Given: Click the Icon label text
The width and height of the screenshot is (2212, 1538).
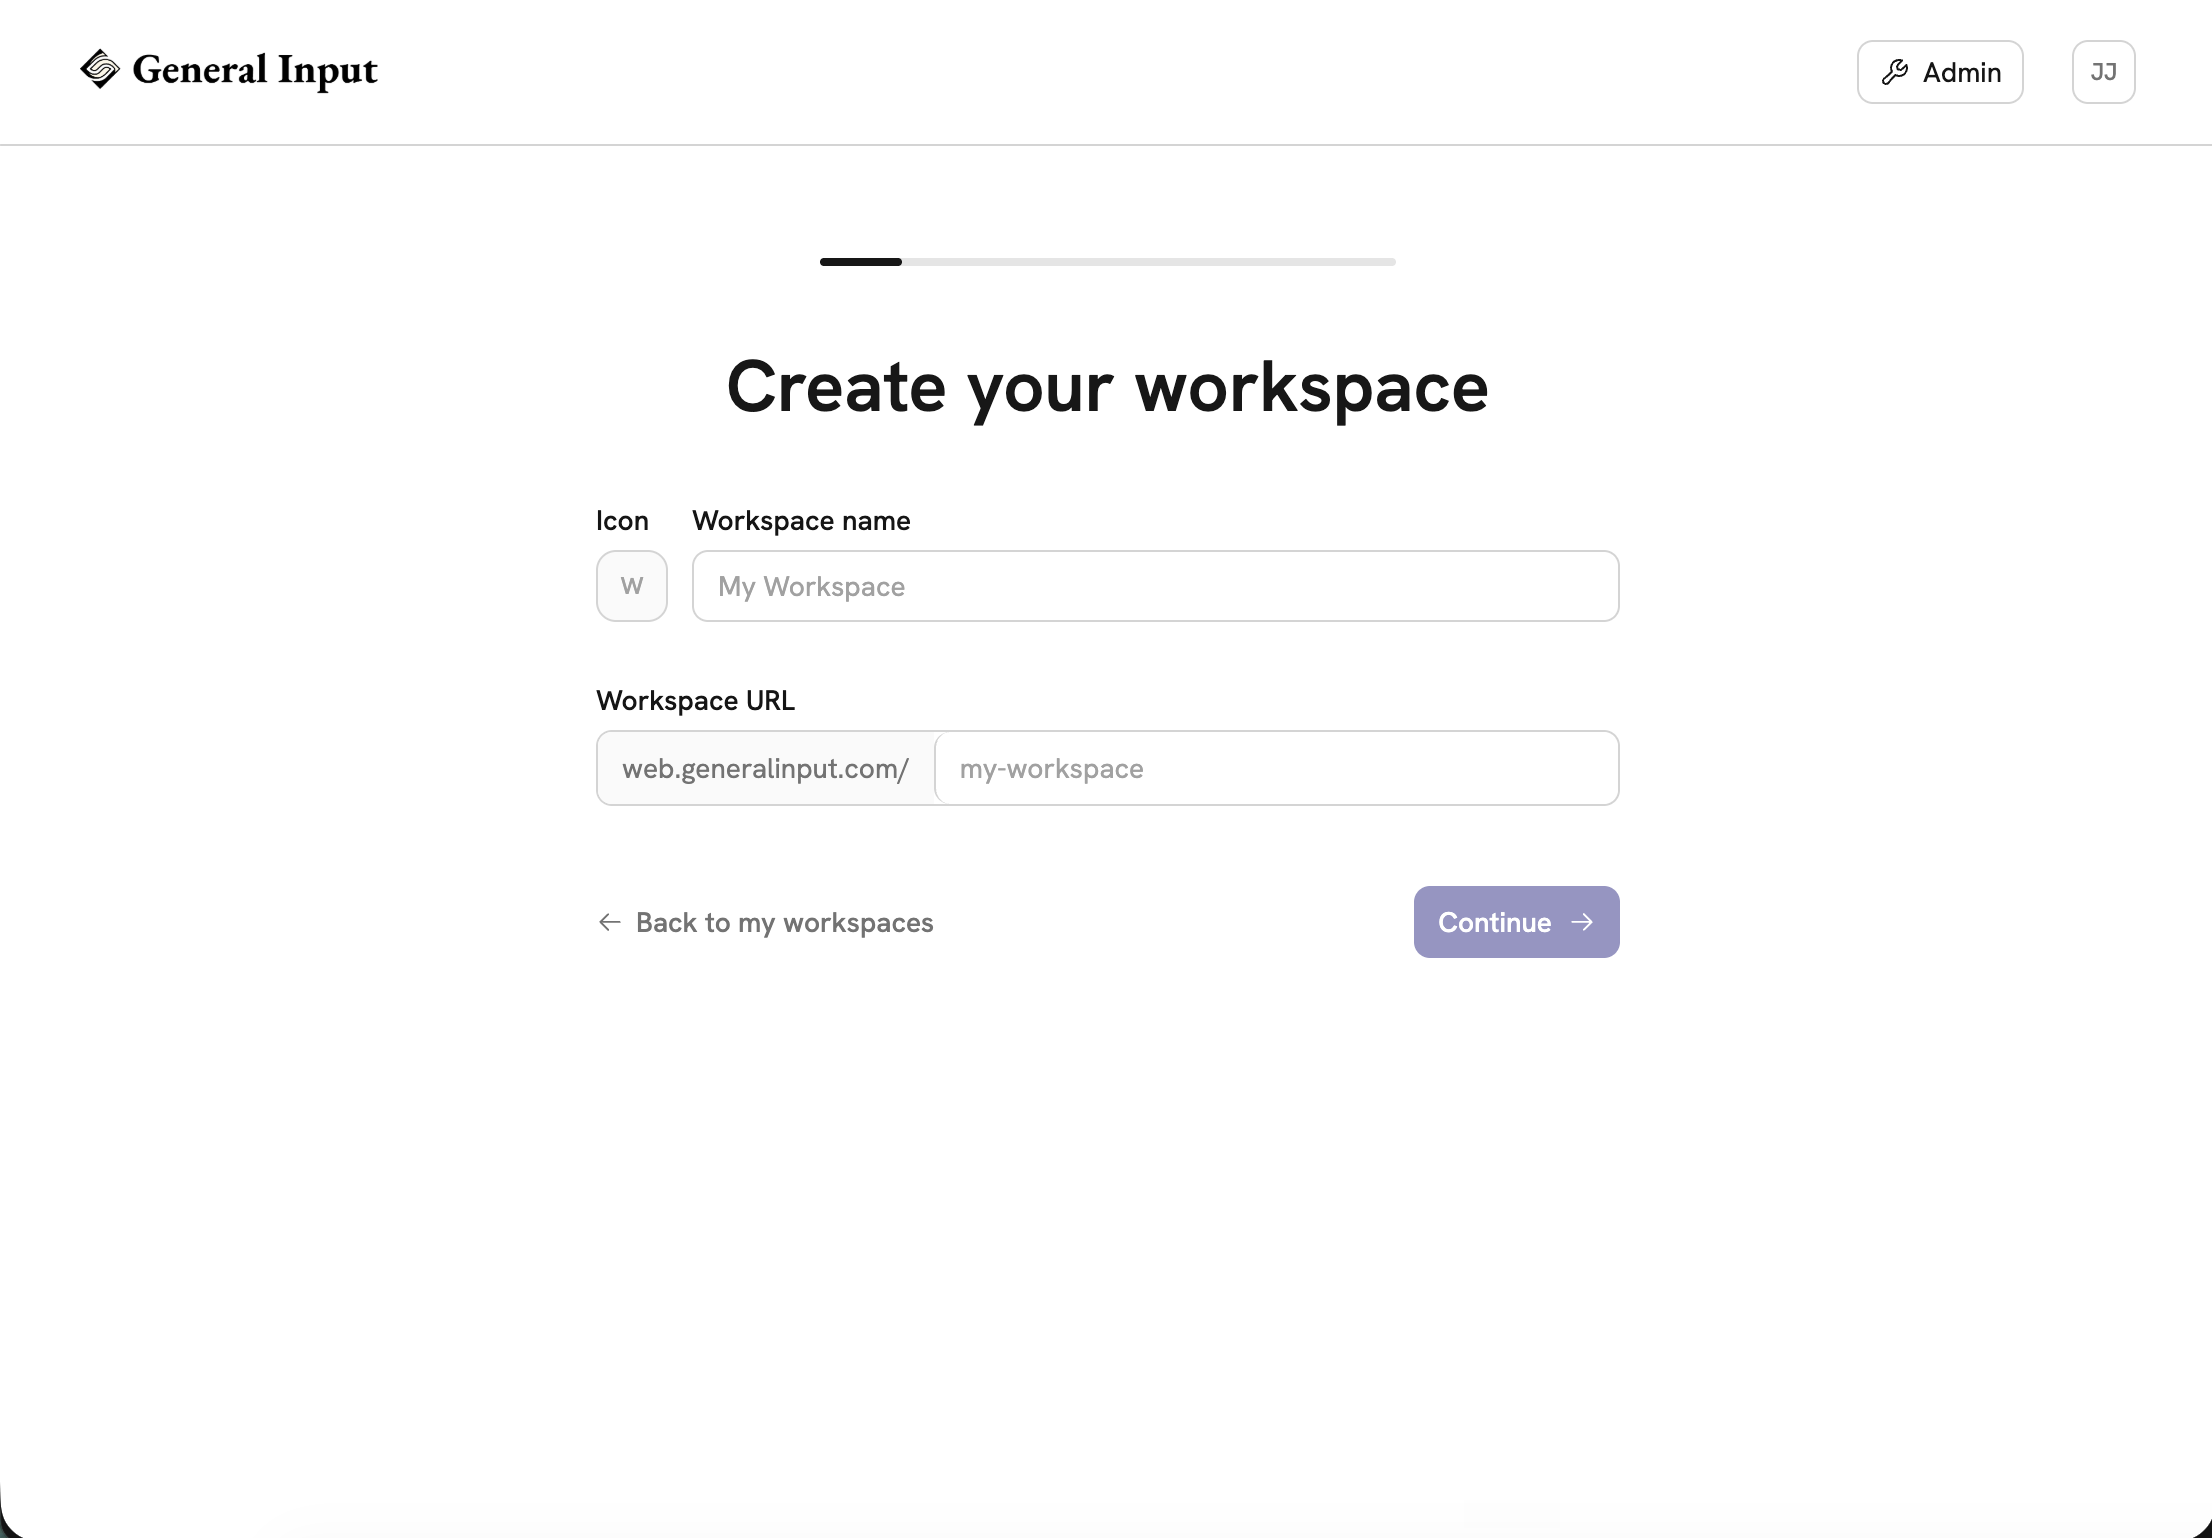Looking at the screenshot, I should pos(622,521).
